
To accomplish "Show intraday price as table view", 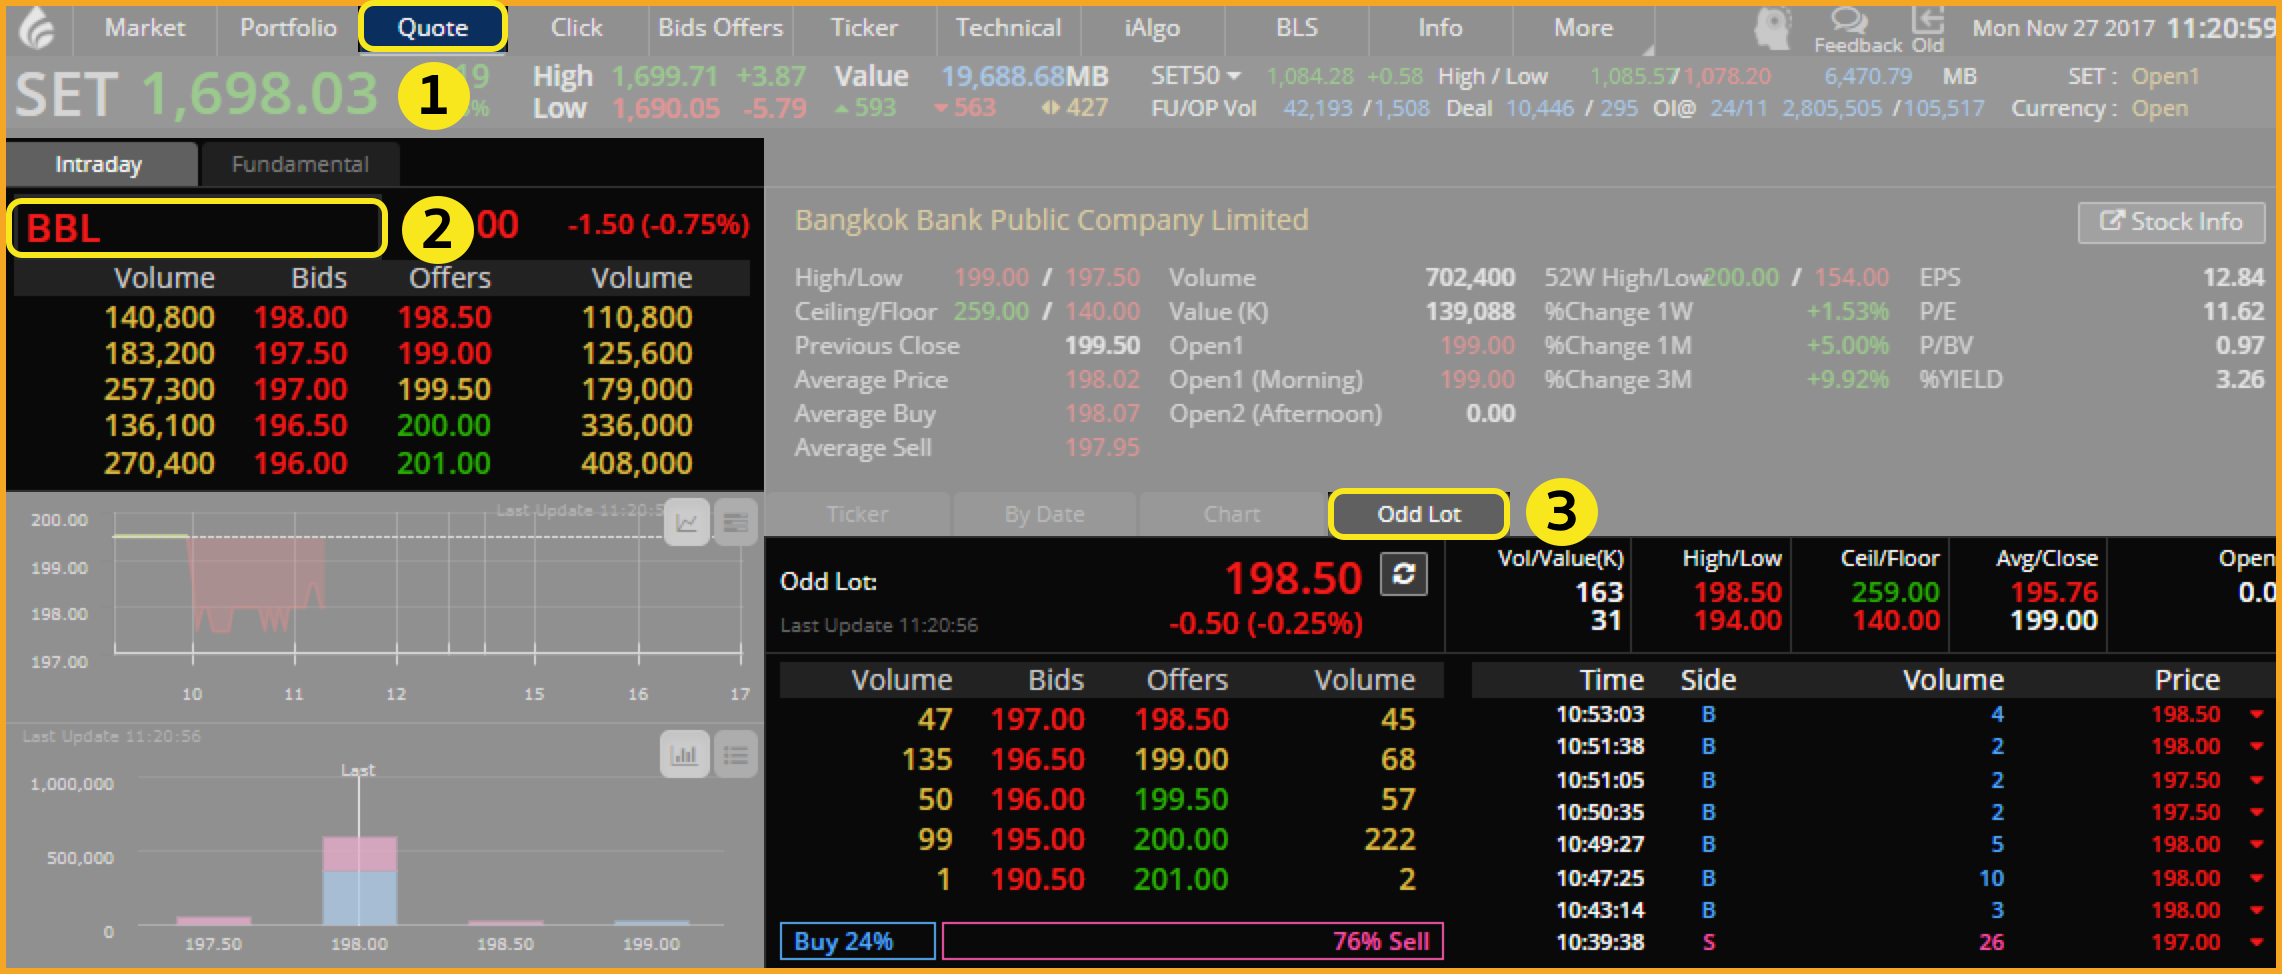I will pyautogui.click(x=736, y=522).
